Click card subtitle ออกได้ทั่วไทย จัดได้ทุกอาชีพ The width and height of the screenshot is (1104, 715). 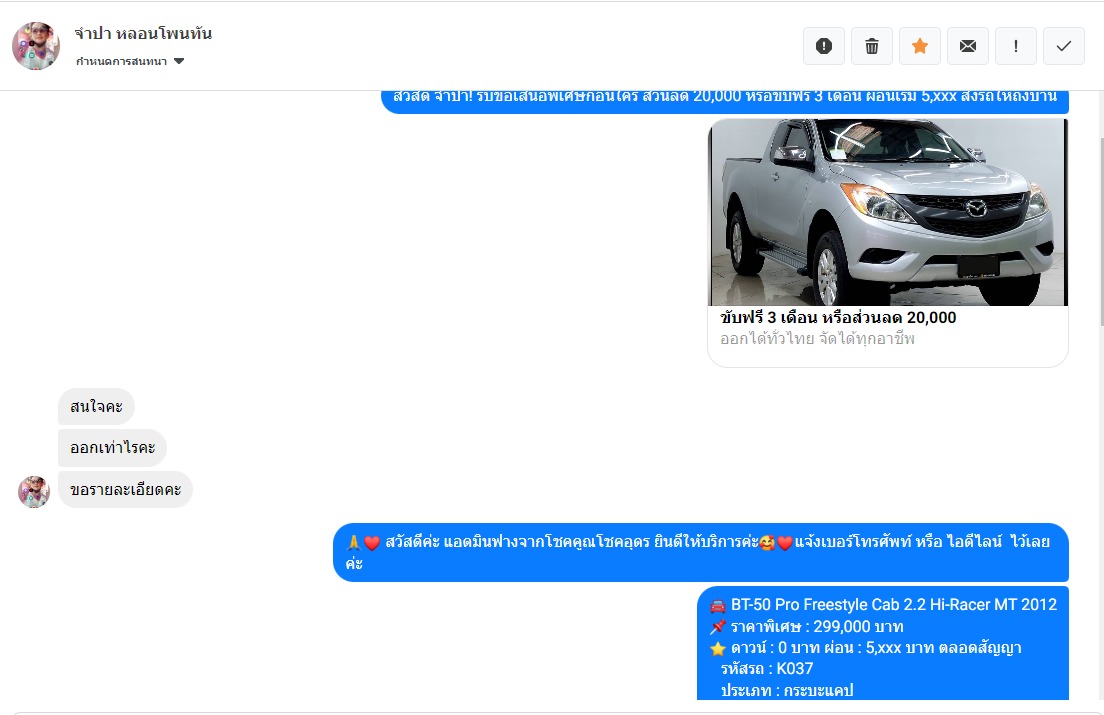(x=817, y=338)
